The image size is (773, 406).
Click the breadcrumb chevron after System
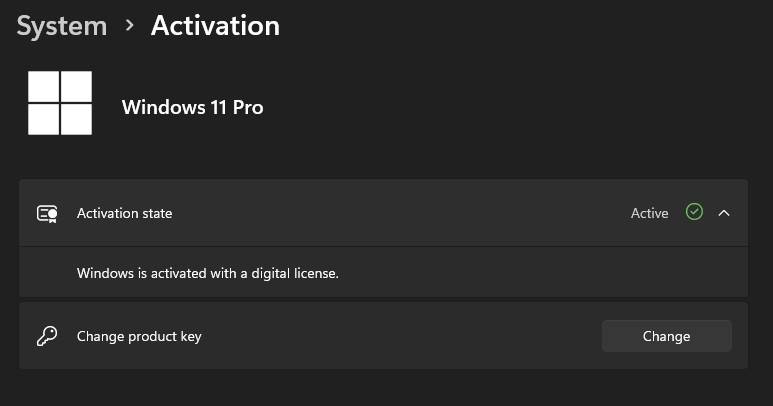129,26
